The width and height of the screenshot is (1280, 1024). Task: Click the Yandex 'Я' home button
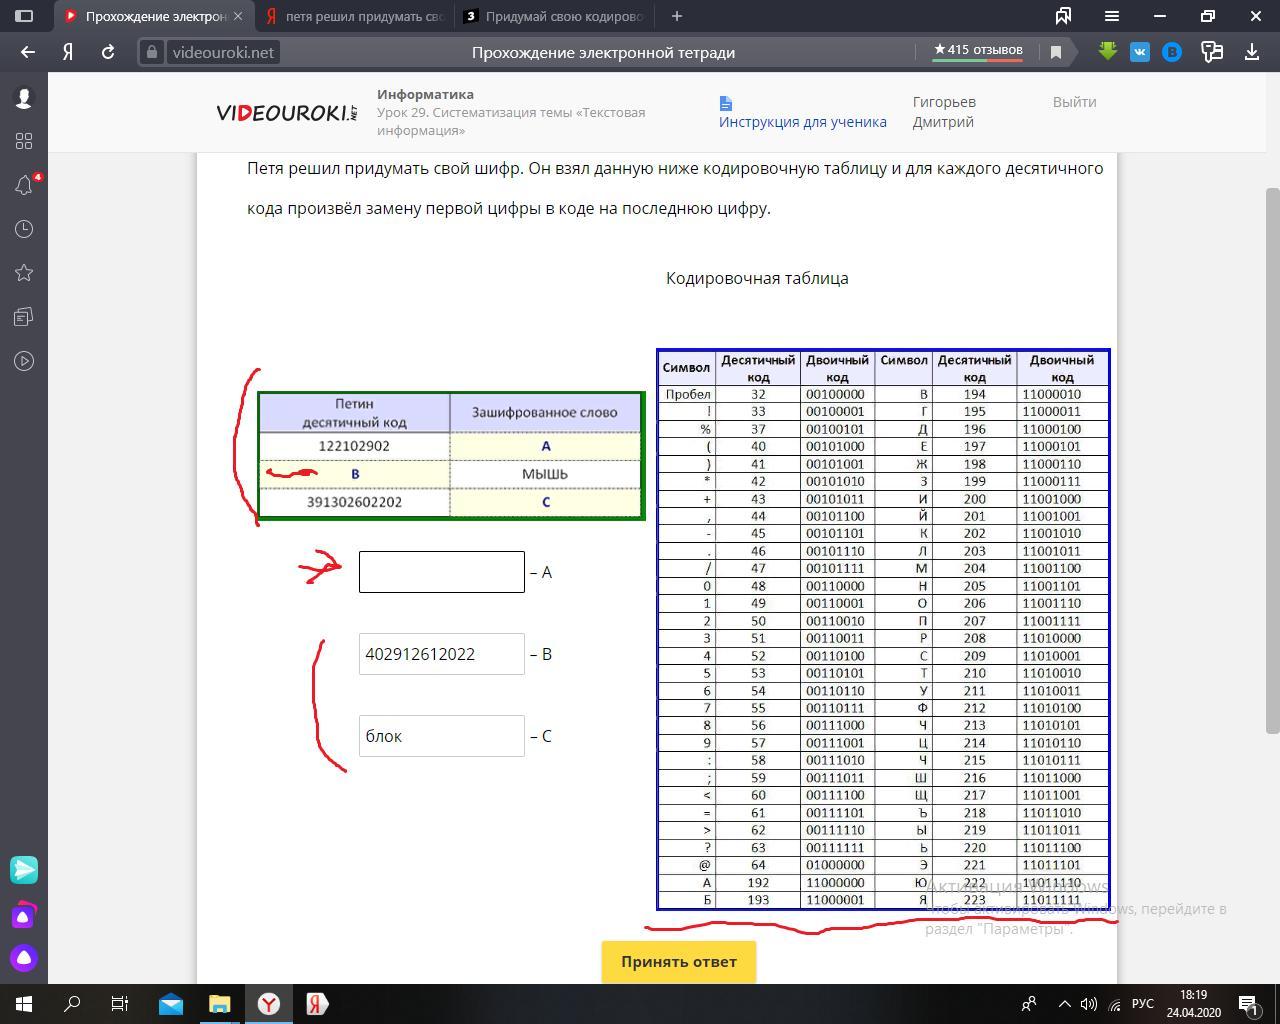[x=68, y=52]
